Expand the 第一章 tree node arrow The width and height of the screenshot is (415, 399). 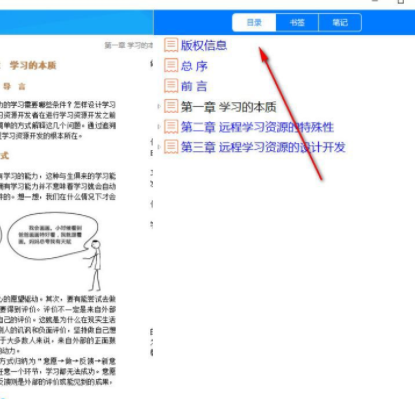pos(159,106)
